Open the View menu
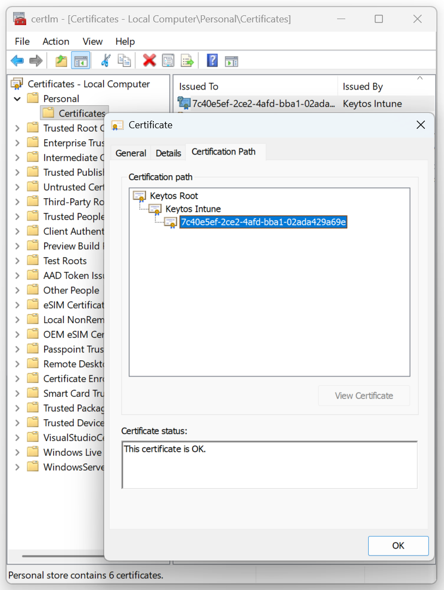Viewport: 444px width, 590px height. pyautogui.click(x=93, y=41)
